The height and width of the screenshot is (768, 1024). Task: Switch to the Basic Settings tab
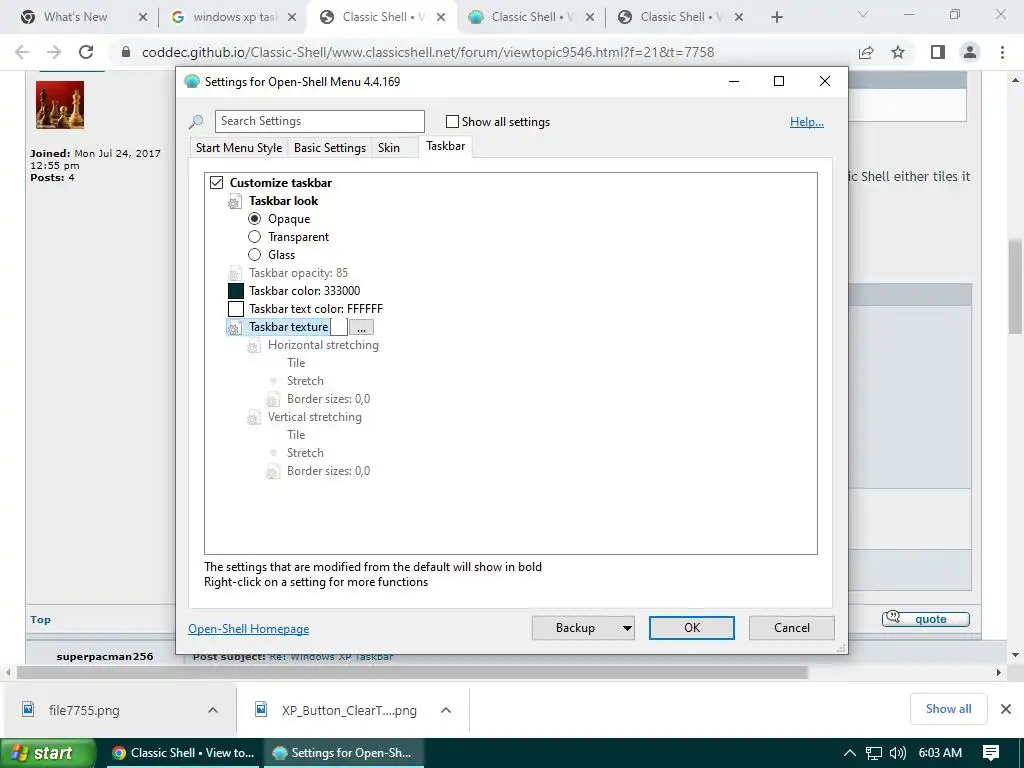[330, 148]
